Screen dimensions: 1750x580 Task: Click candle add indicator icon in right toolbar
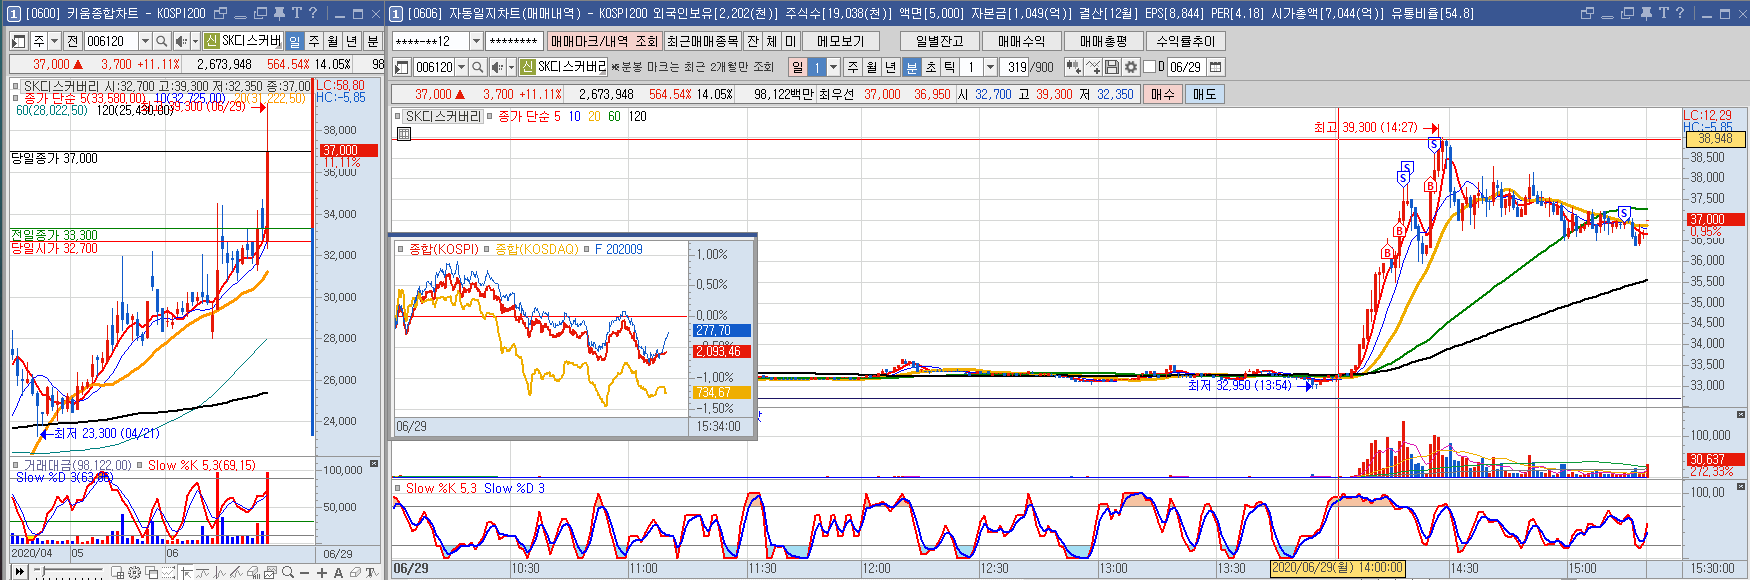[1073, 67]
